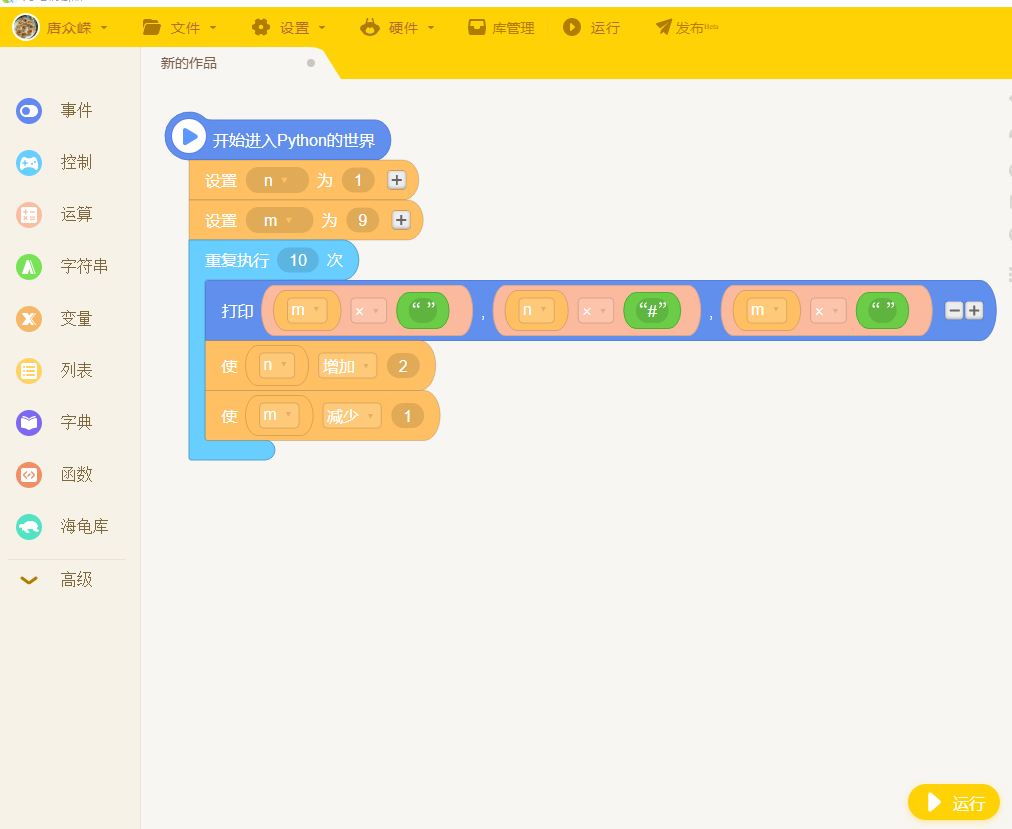Open the 字典 block category

pos(55,423)
